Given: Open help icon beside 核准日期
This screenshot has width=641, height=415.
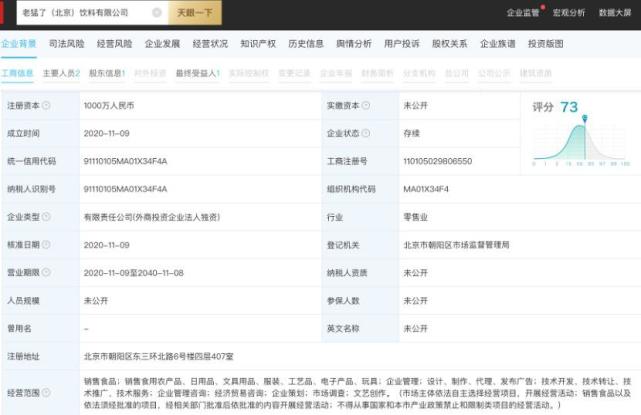Looking at the screenshot, I should point(46,245).
